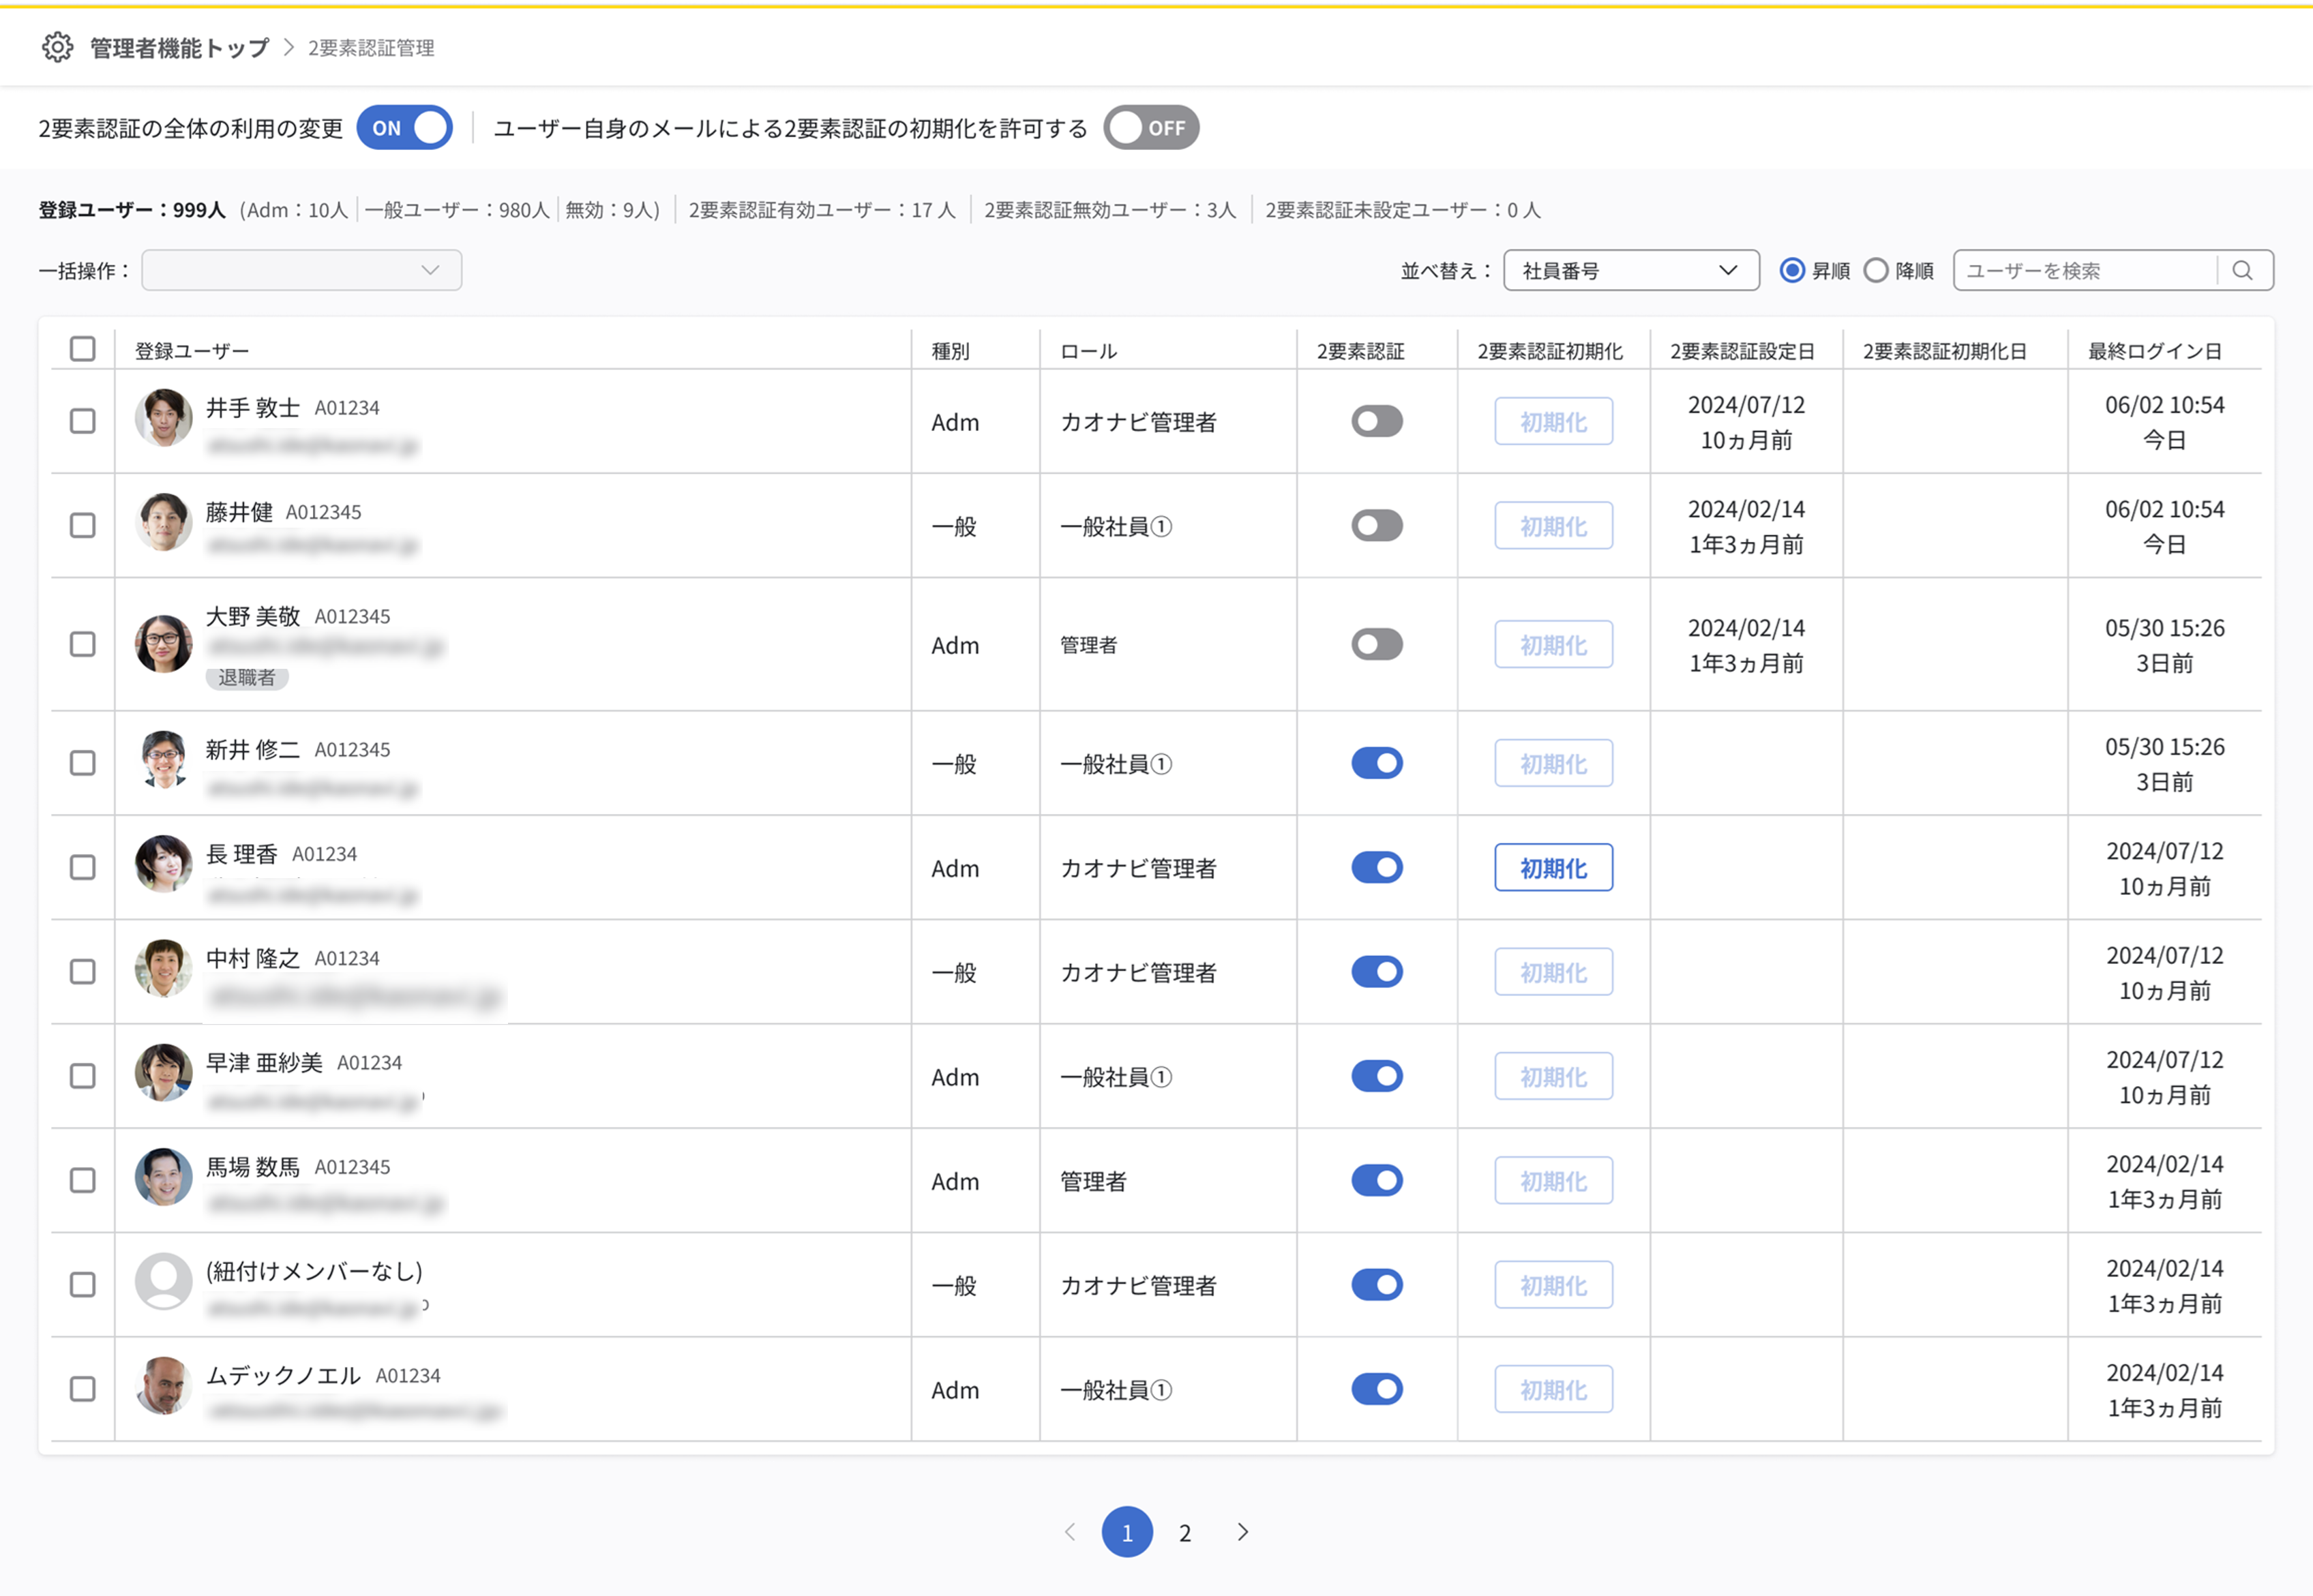Viewport: 2313px width, 1596px height.
Task: Click the 退職者 badge under 大野 美敬
Action: [x=247, y=677]
